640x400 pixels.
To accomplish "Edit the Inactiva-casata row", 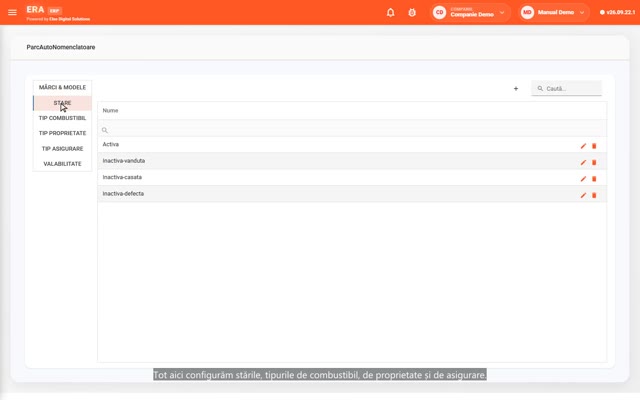I will 583,179.
